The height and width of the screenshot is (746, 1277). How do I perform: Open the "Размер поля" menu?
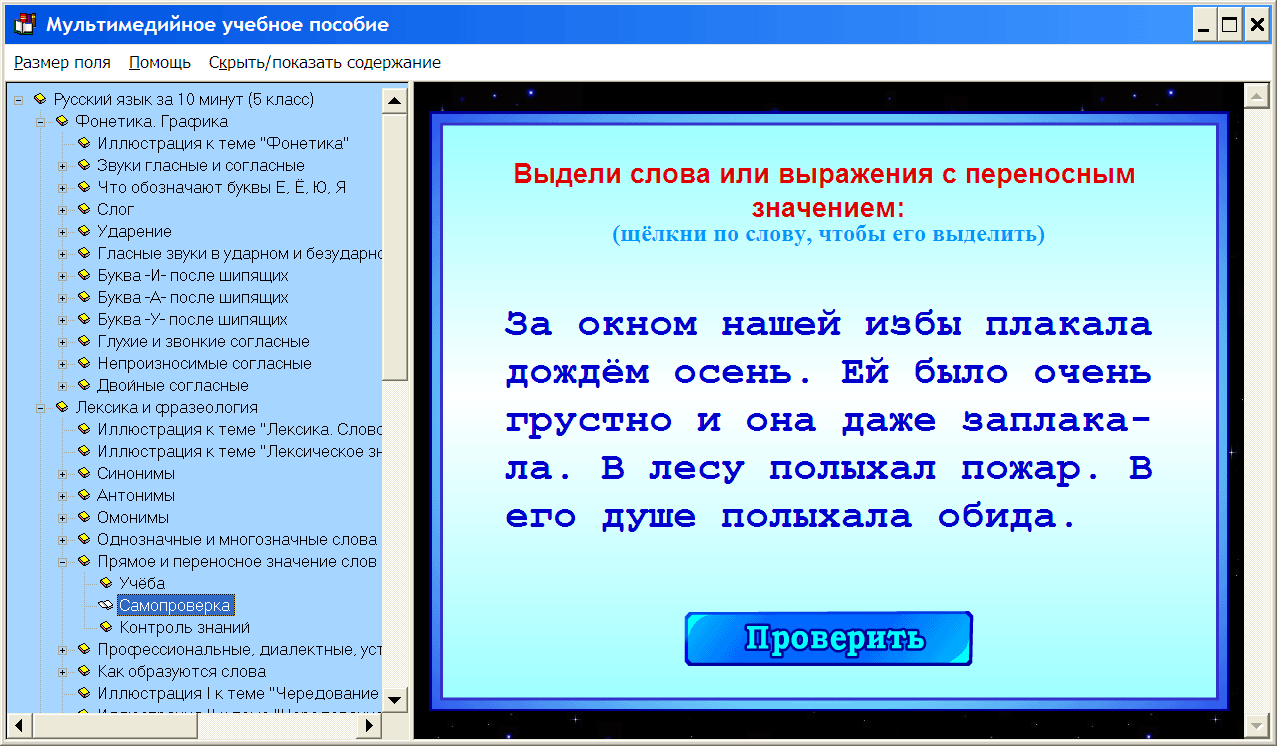[62, 61]
